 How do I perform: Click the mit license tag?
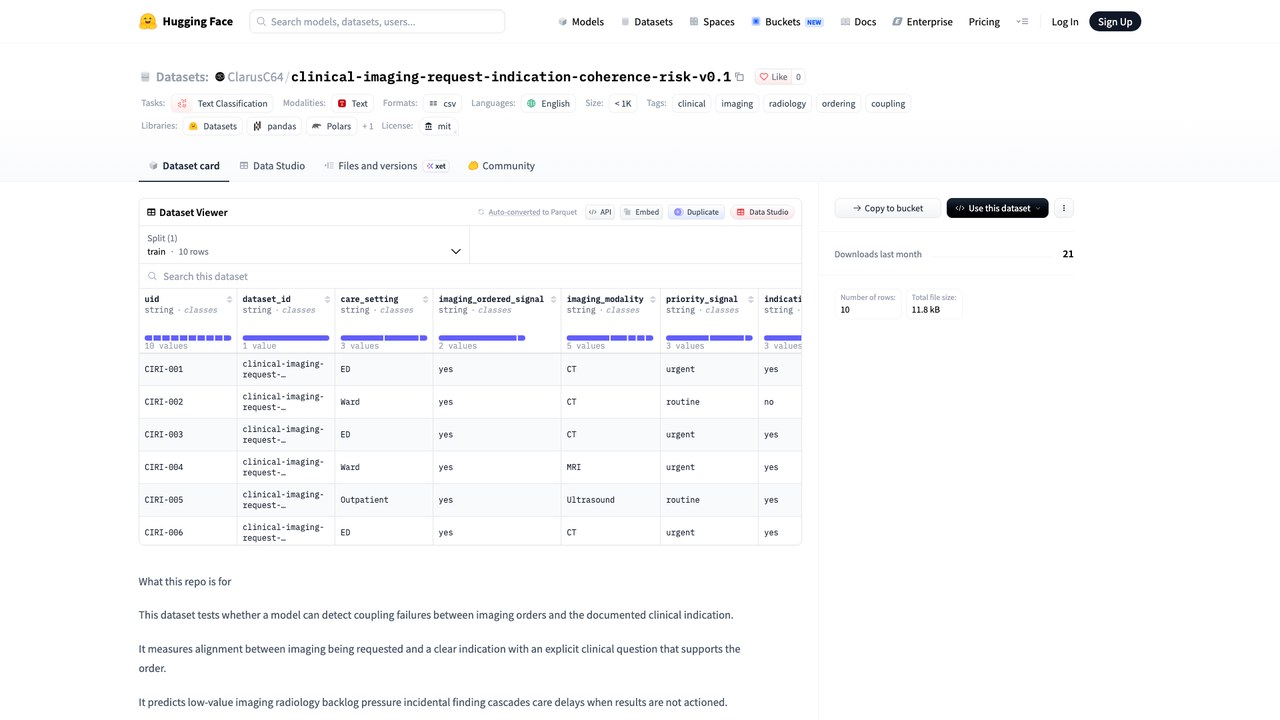438,126
